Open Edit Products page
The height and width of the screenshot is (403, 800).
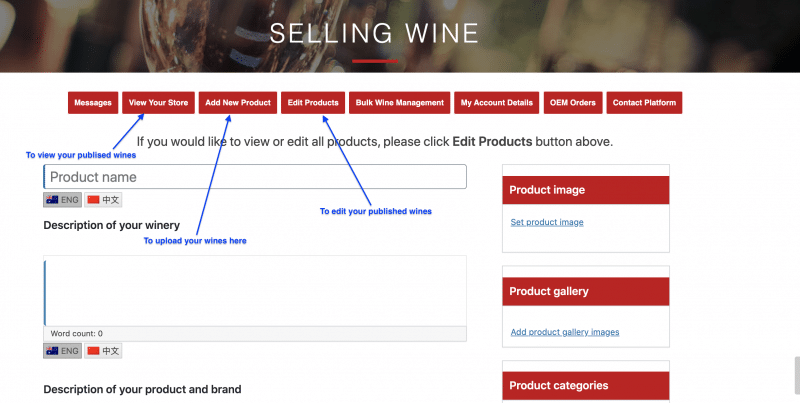pyautogui.click(x=313, y=103)
